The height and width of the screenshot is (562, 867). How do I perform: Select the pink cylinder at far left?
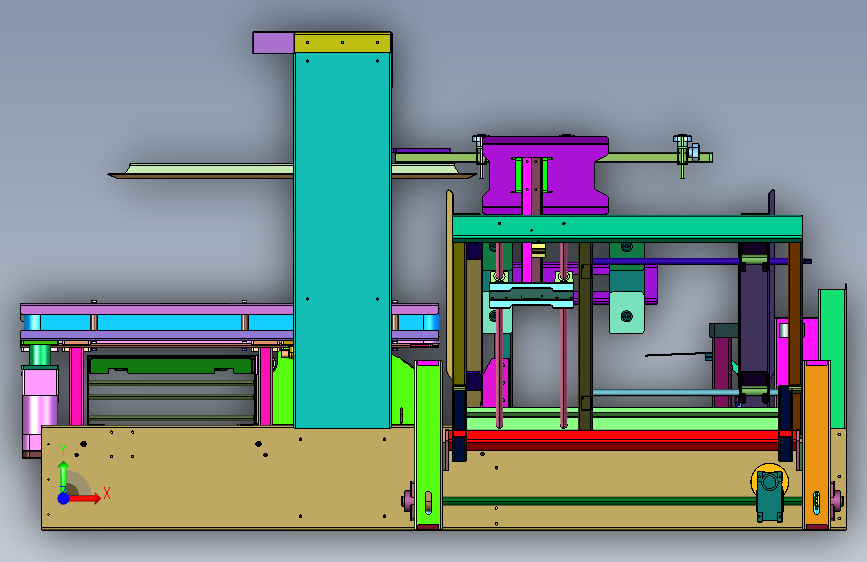tap(40, 410)
